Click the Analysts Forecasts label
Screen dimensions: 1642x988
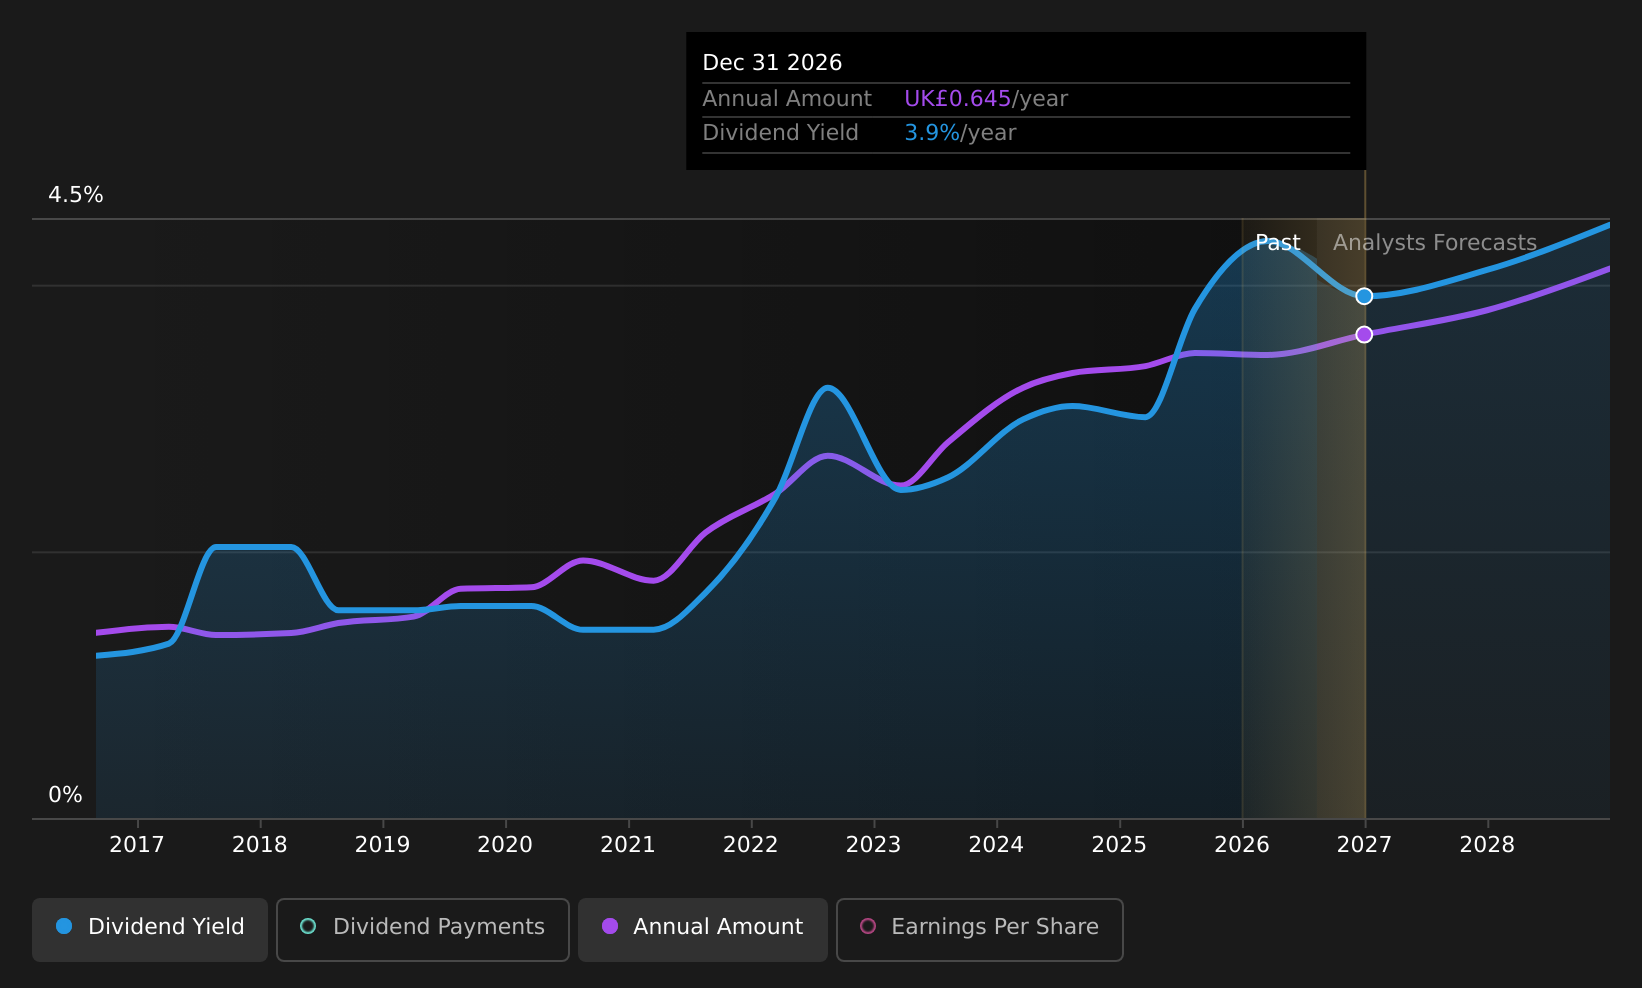click(x=1435, y=243)
